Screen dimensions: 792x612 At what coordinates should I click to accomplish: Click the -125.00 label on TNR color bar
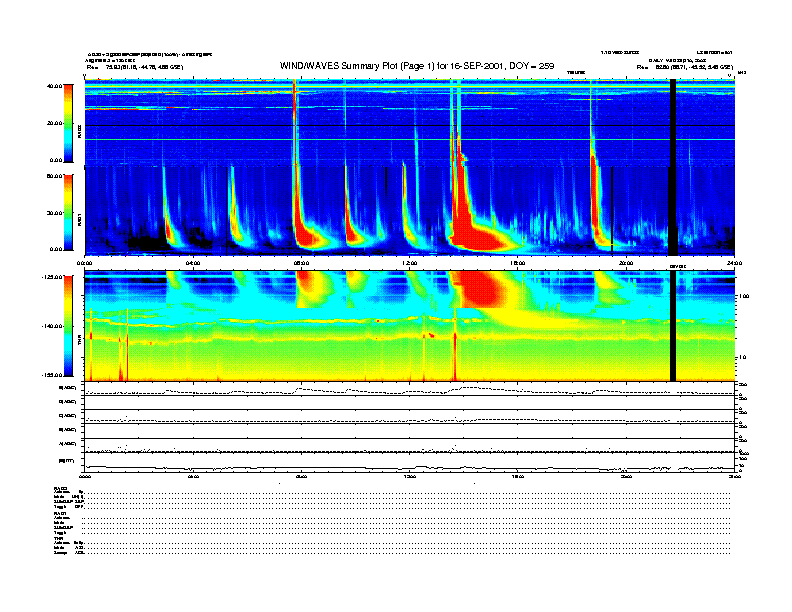pos(52,277)
